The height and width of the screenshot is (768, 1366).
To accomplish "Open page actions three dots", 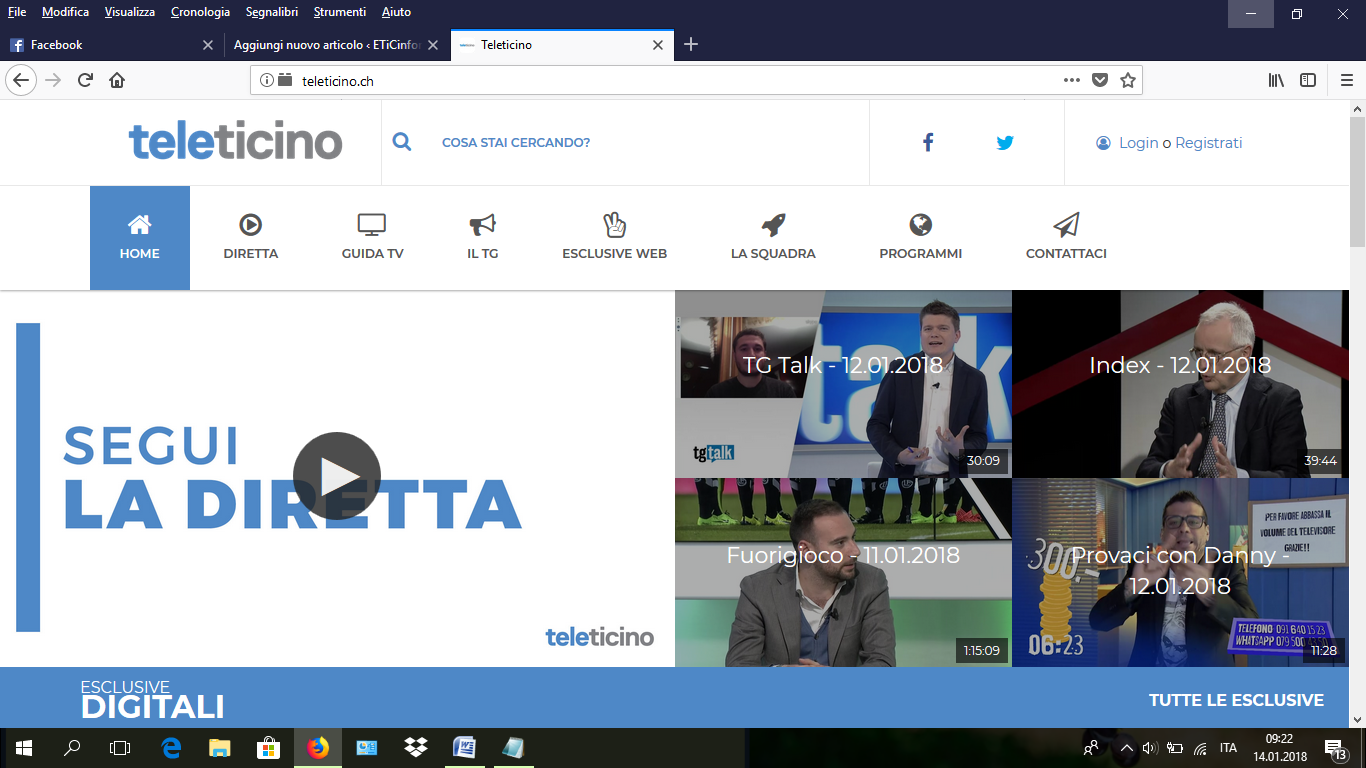I will pyautogui.click(x=1072, y=80).
